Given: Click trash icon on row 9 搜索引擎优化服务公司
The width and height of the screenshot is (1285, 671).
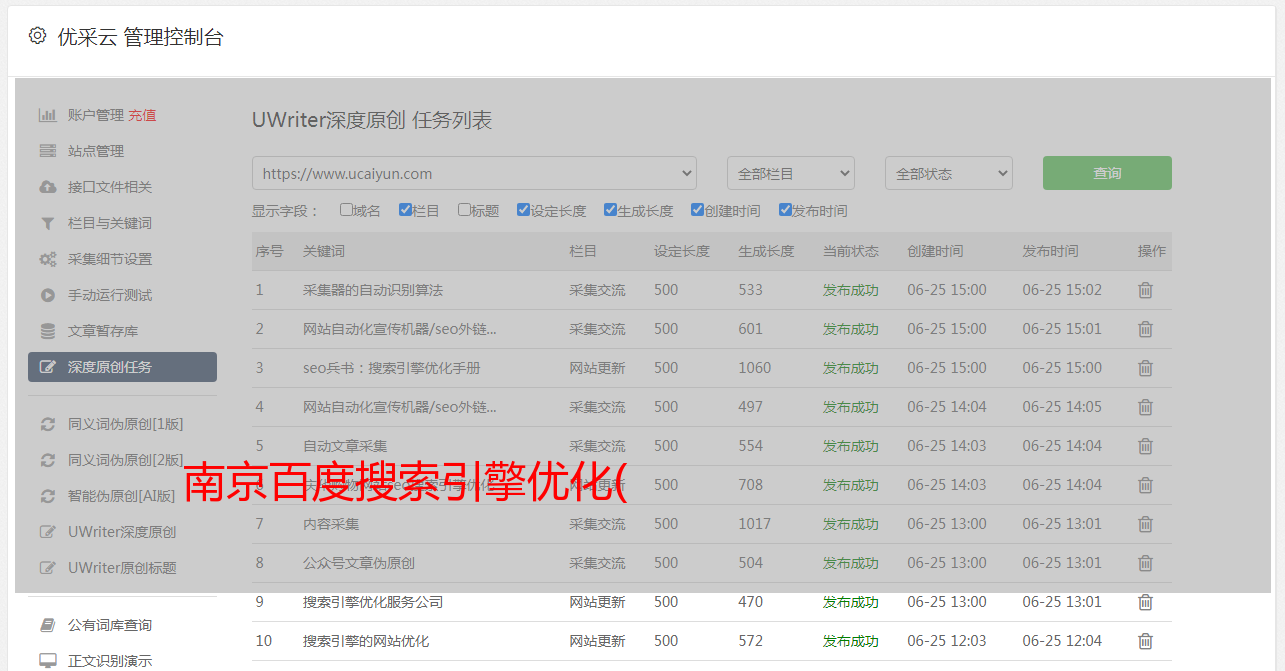Looking at the screenshot, I should [x=1145, y=602].
